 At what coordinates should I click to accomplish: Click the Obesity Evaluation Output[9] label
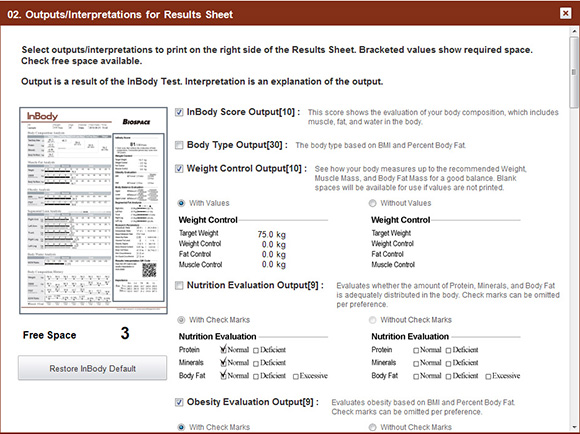point(253,402)
